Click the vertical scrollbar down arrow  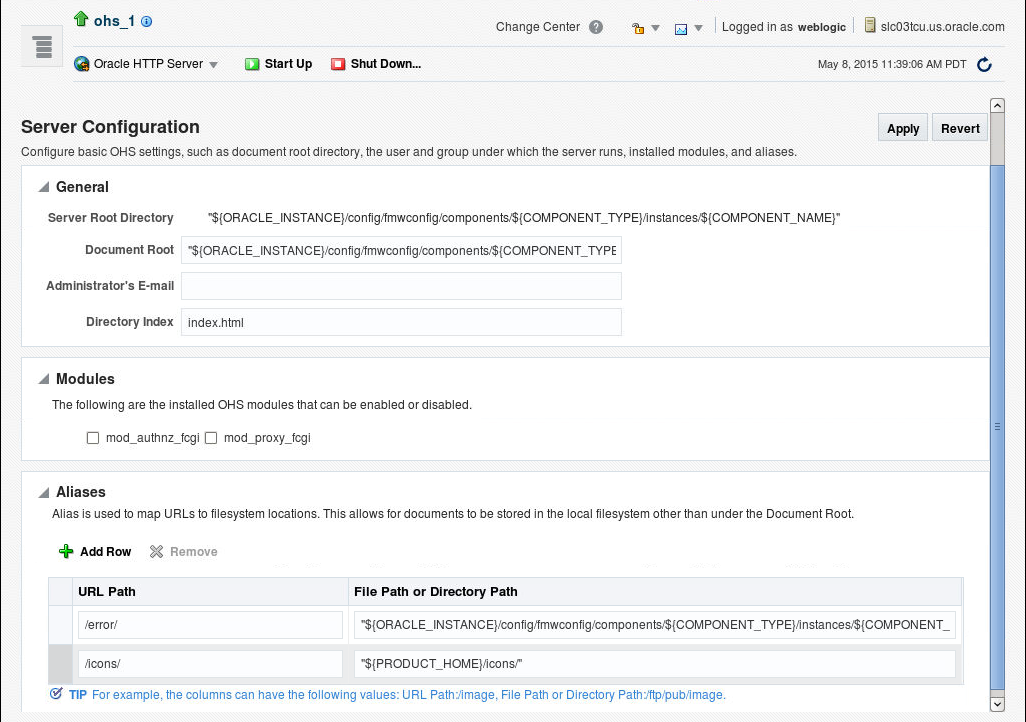click(997, 704)
